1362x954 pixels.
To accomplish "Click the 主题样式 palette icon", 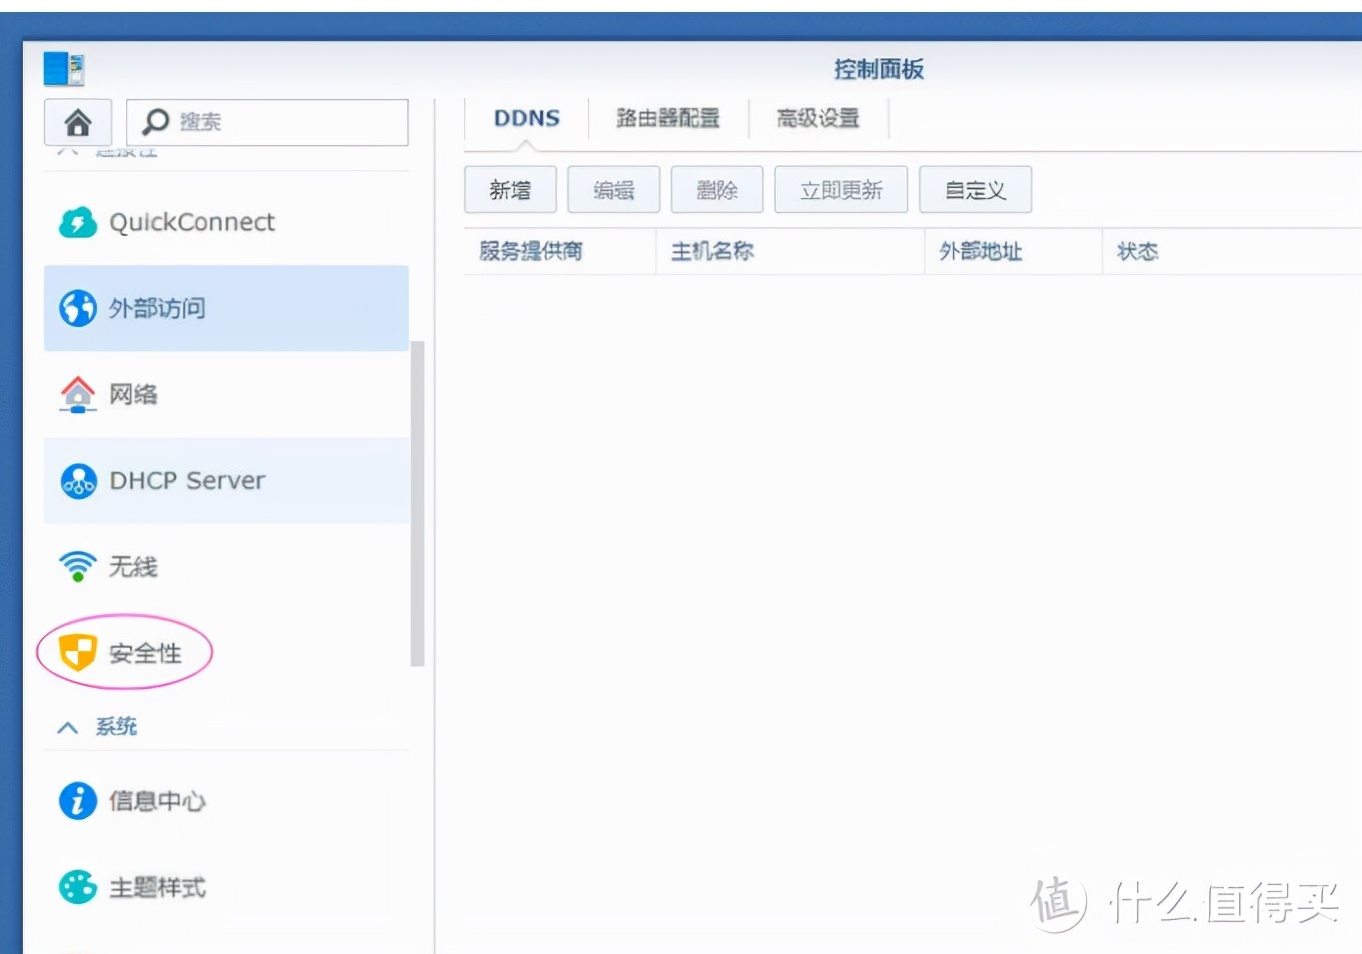I will click(77, 887).
